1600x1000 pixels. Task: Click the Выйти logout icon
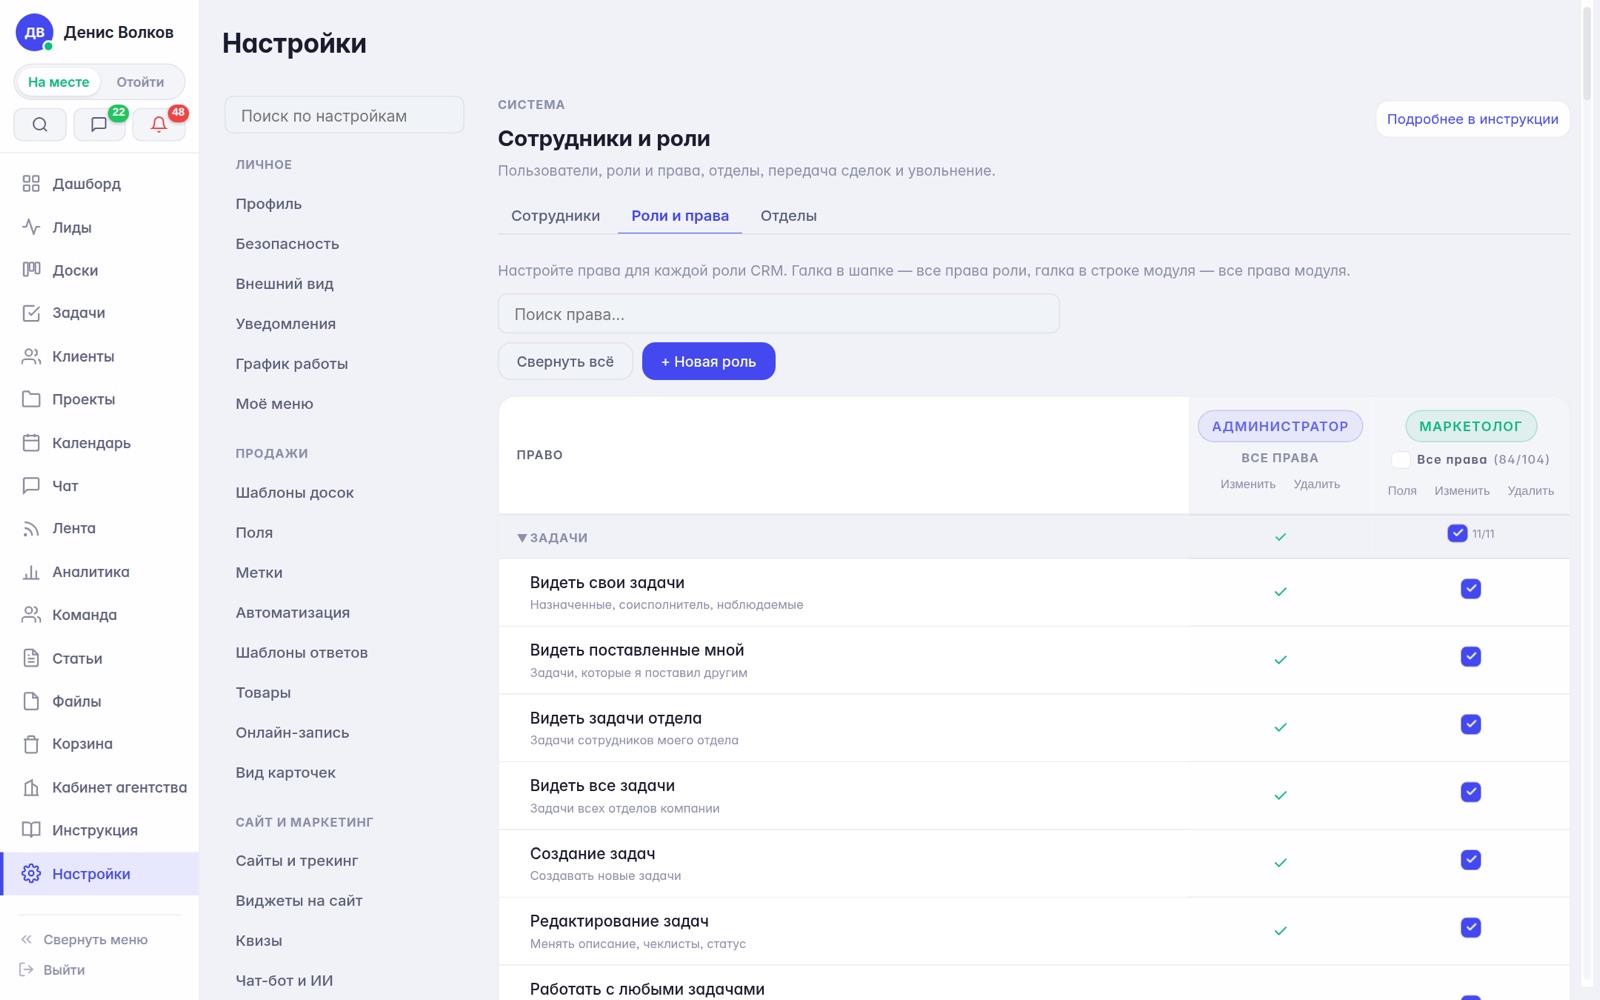27,970
